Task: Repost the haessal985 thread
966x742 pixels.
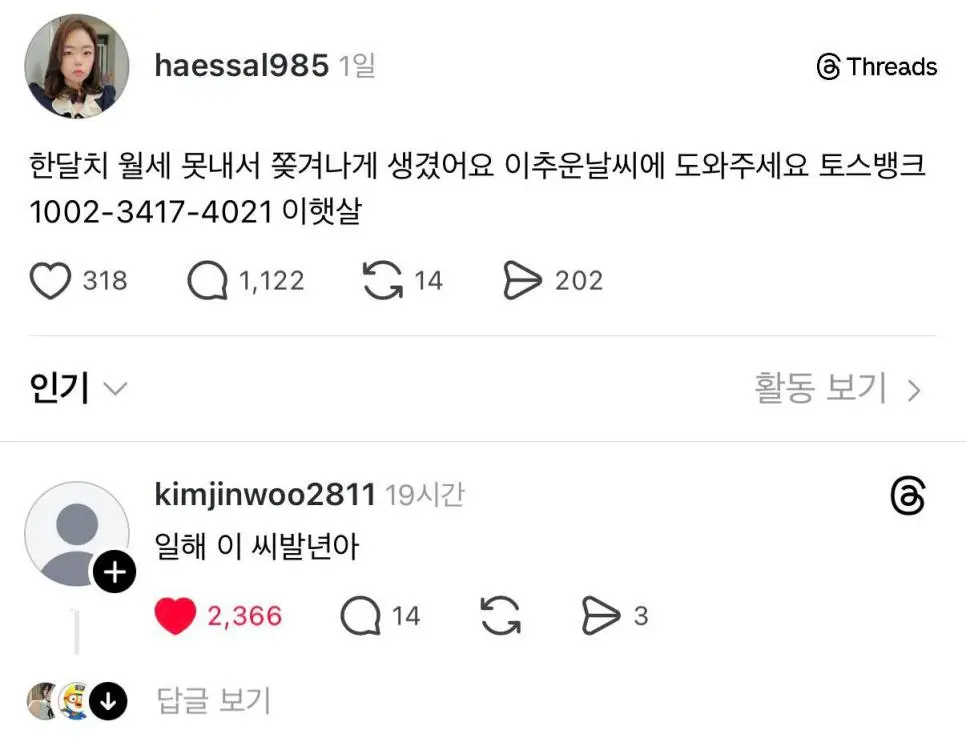Action: click(382, 280)
